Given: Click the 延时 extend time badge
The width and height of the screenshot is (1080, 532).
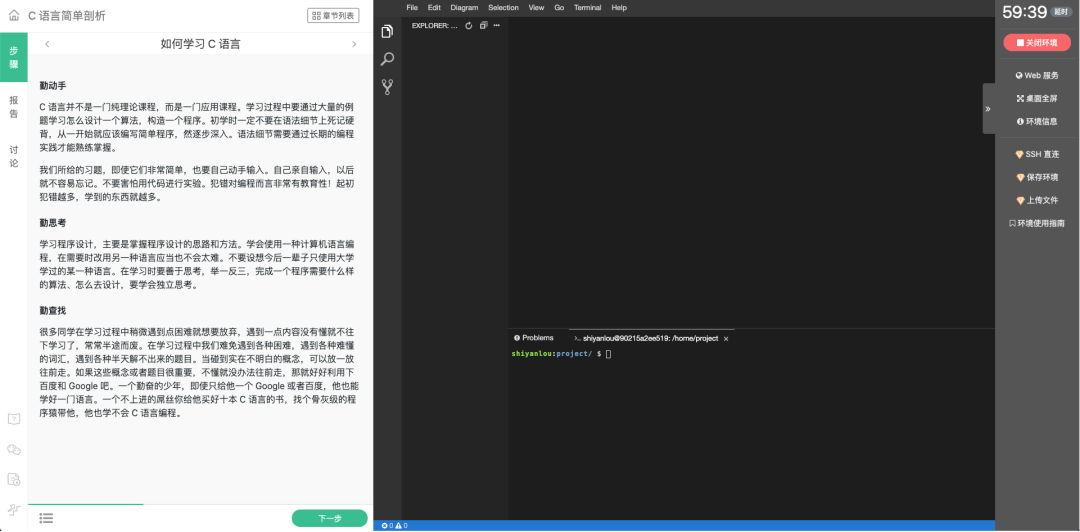Looking at the screenshot, I should tap(1061, 12).
